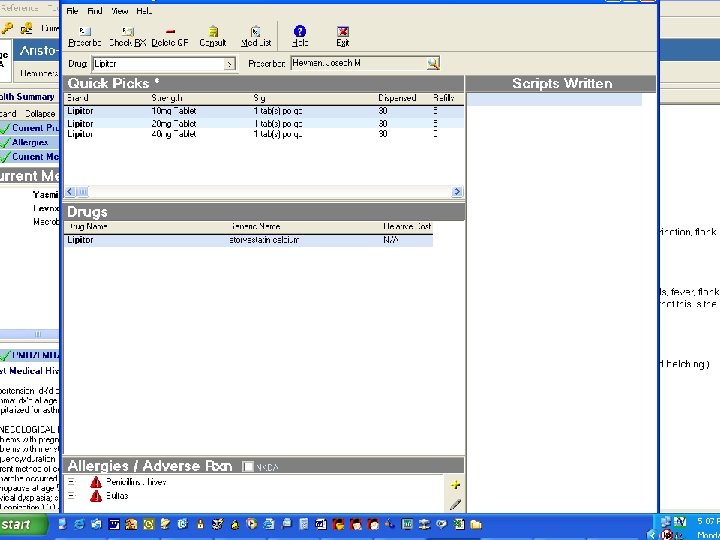This screenshot has width=720, height=540.
Task: Select the Lipitor 20mg Tablet quick pick
Action: [264, 124]
